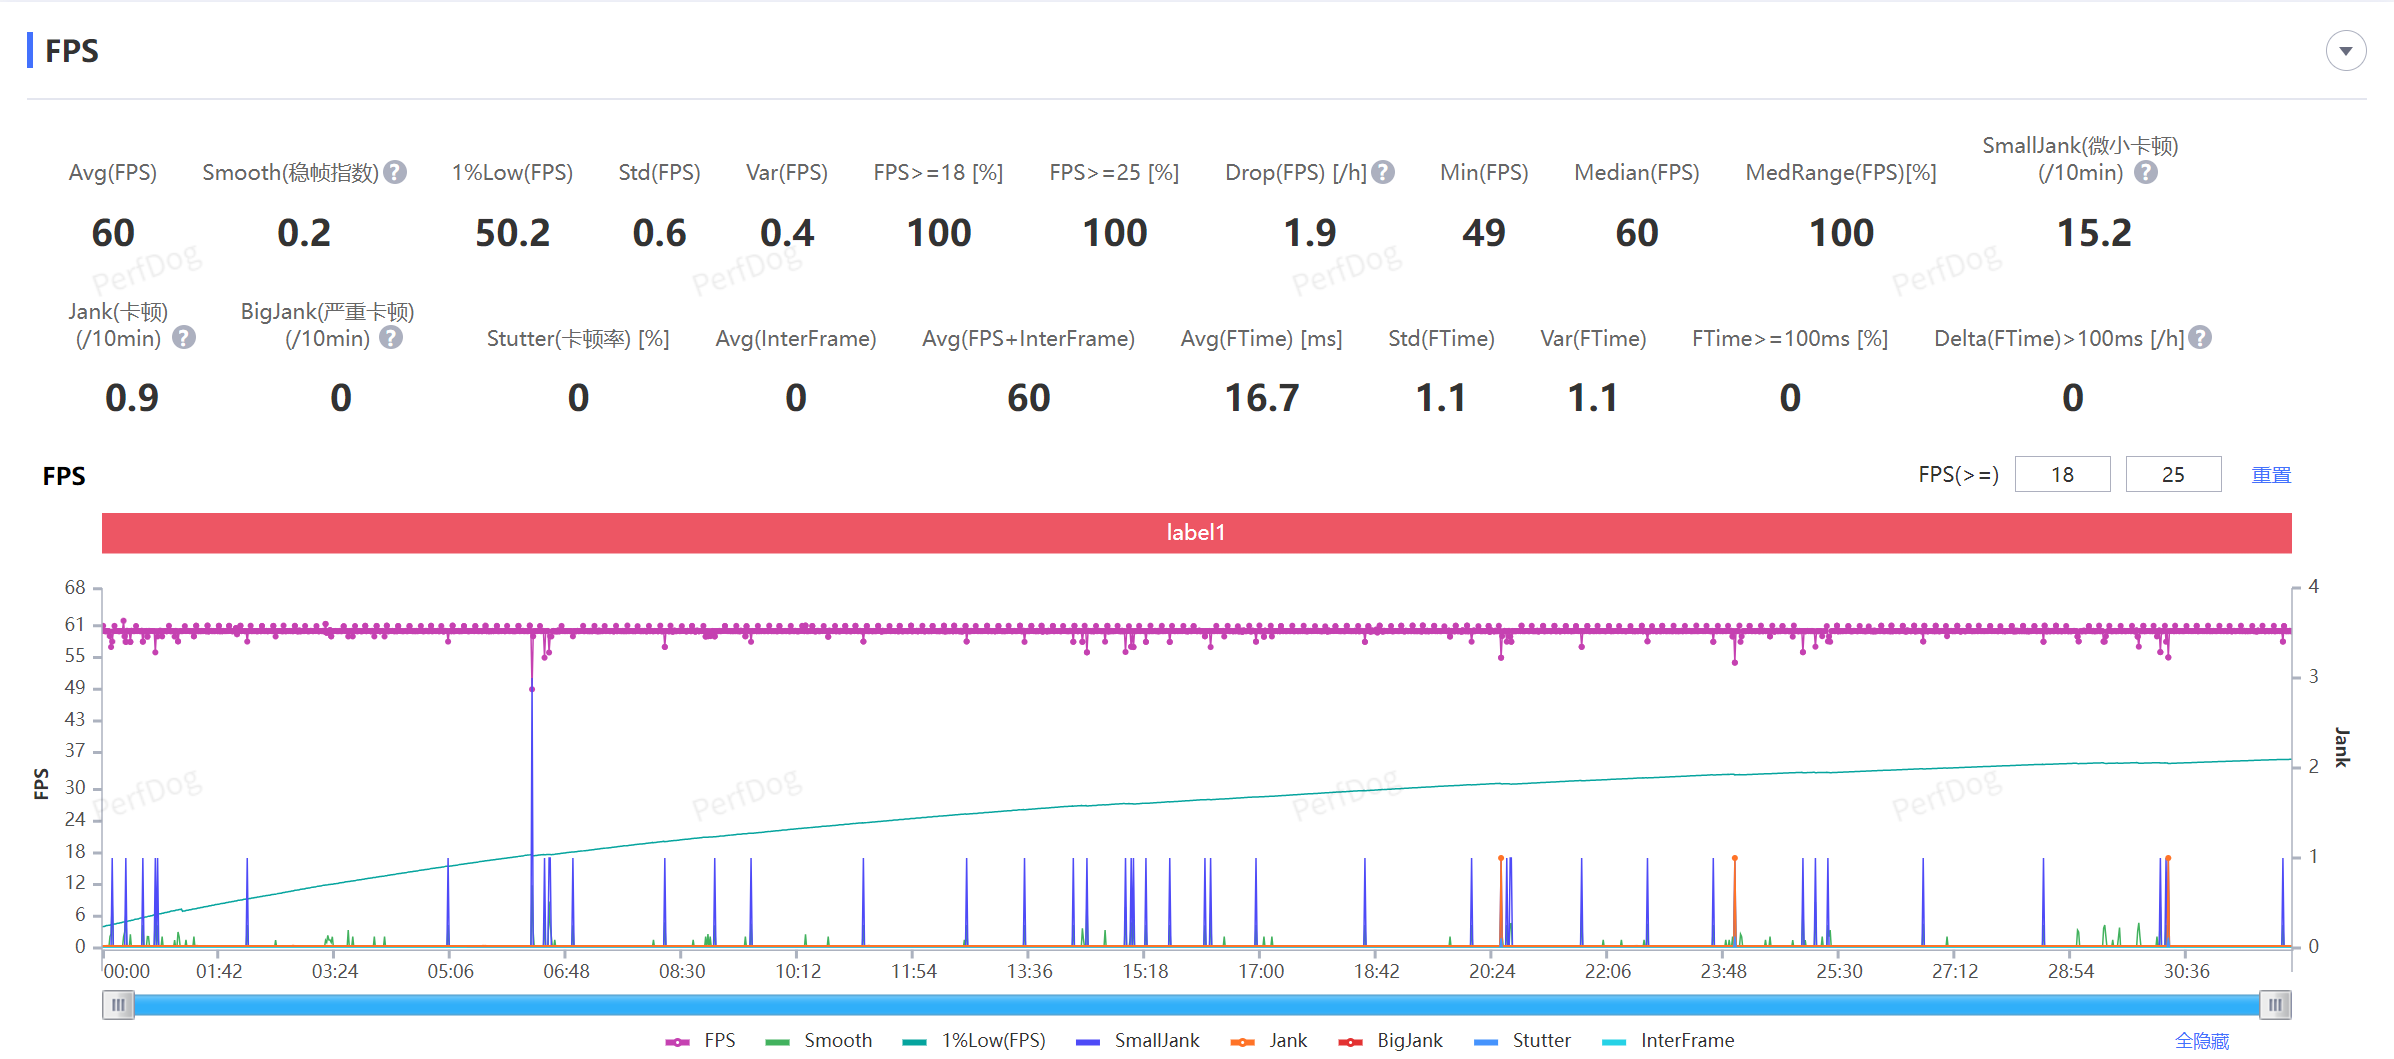Hide the 1%Low(FPS) legend series
Screen dimensions: 2394x1059
(974, 1041)
